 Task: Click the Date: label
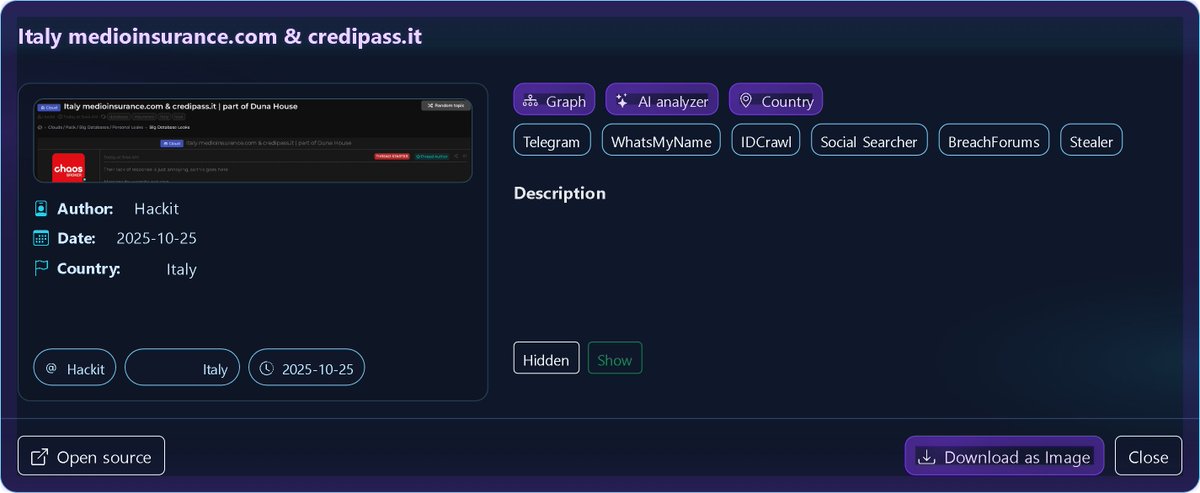pyautogui.click(x=76, y=238)
